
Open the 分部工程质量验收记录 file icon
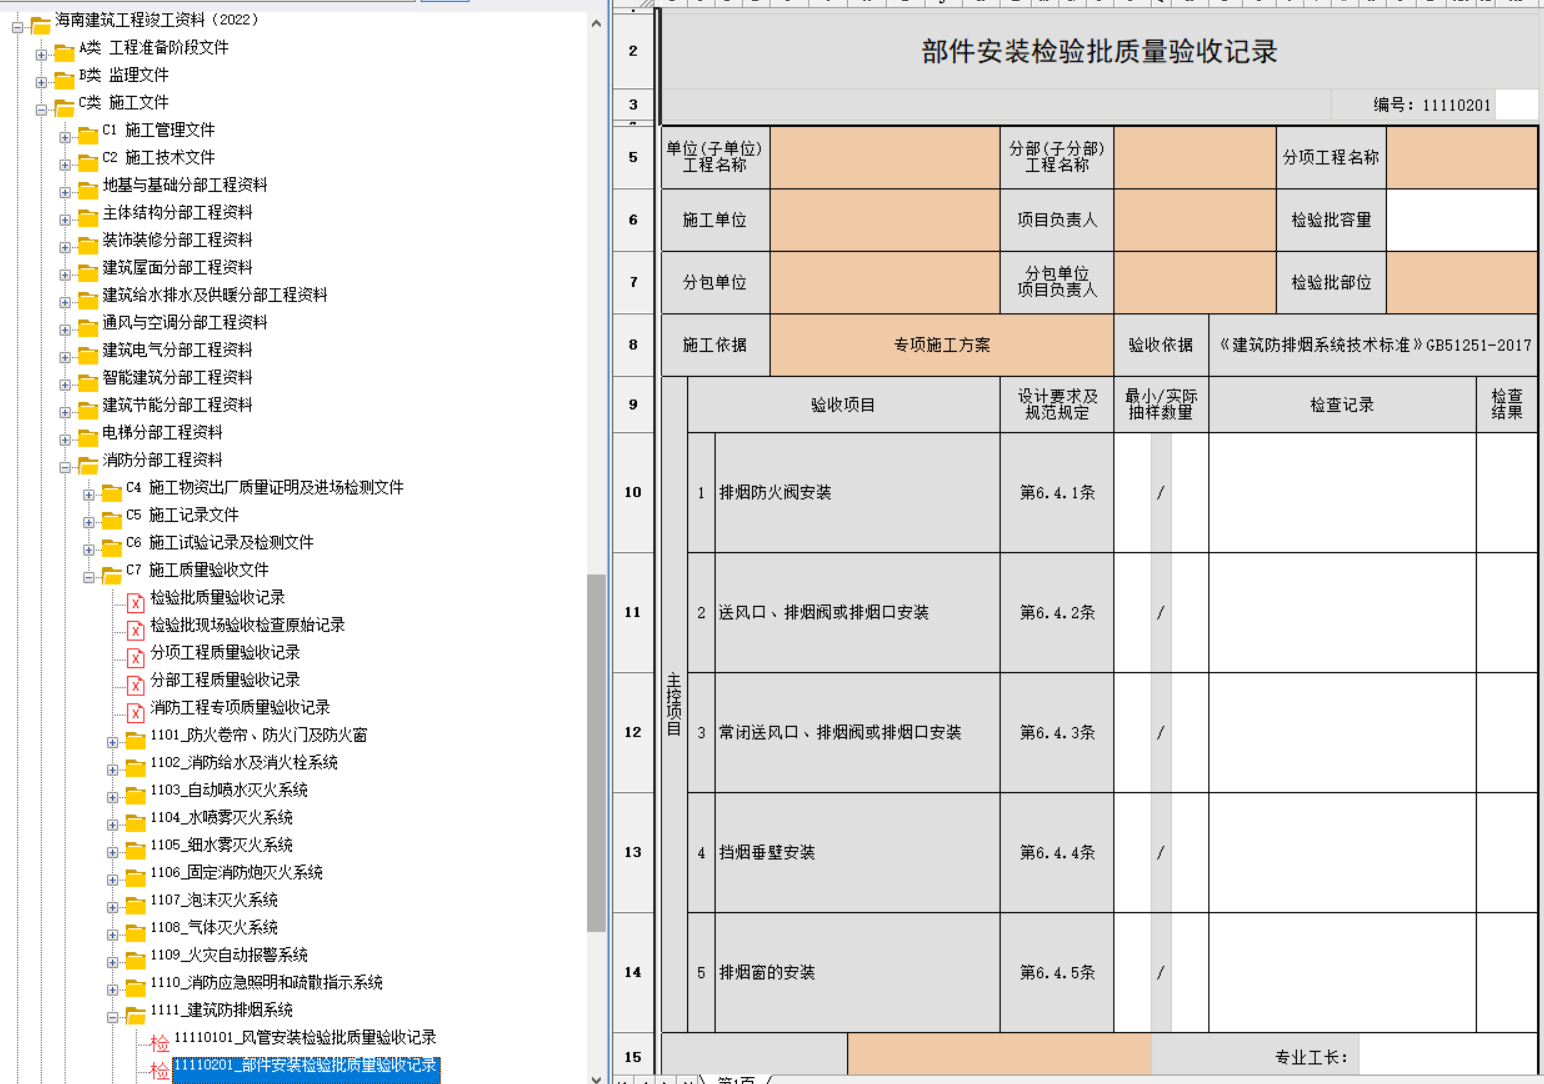point(135,684)
